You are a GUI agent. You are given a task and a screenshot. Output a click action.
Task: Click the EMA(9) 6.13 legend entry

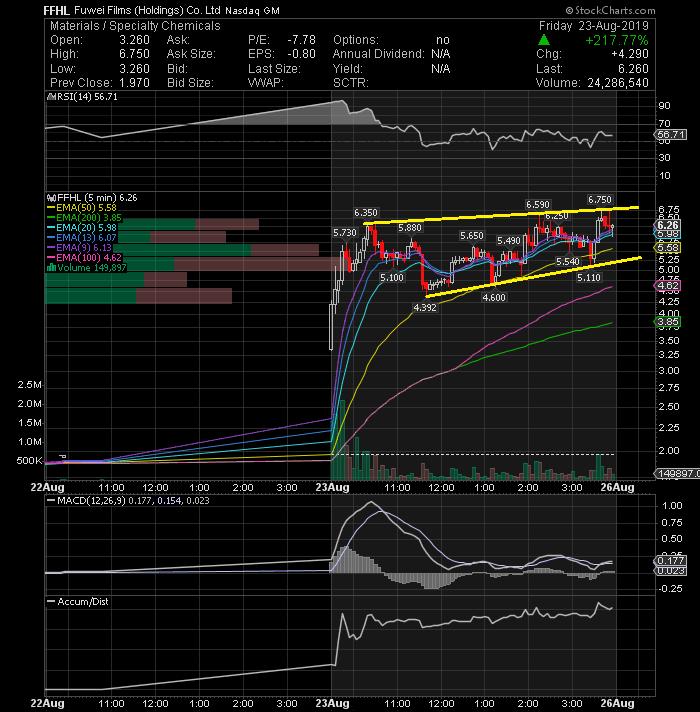pyautogui.click(x=84, y=248)
